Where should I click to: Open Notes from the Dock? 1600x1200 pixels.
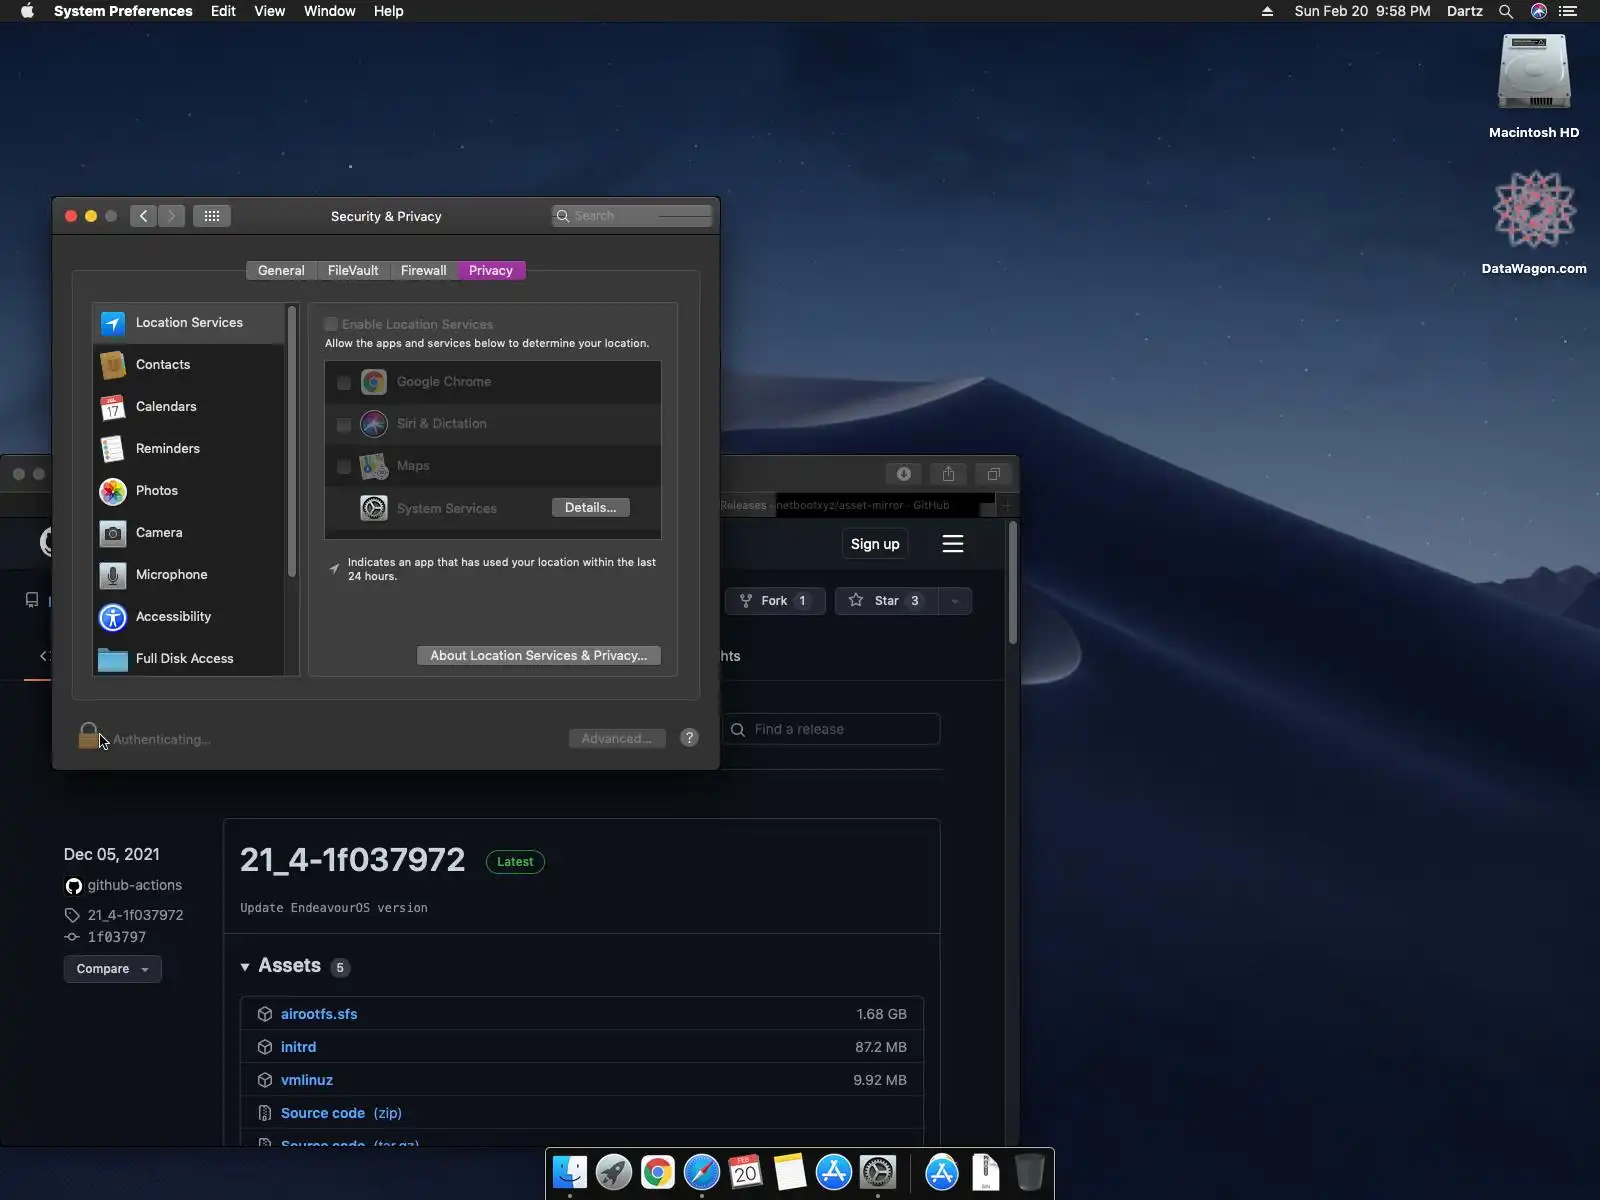(x=790, y=1172)
